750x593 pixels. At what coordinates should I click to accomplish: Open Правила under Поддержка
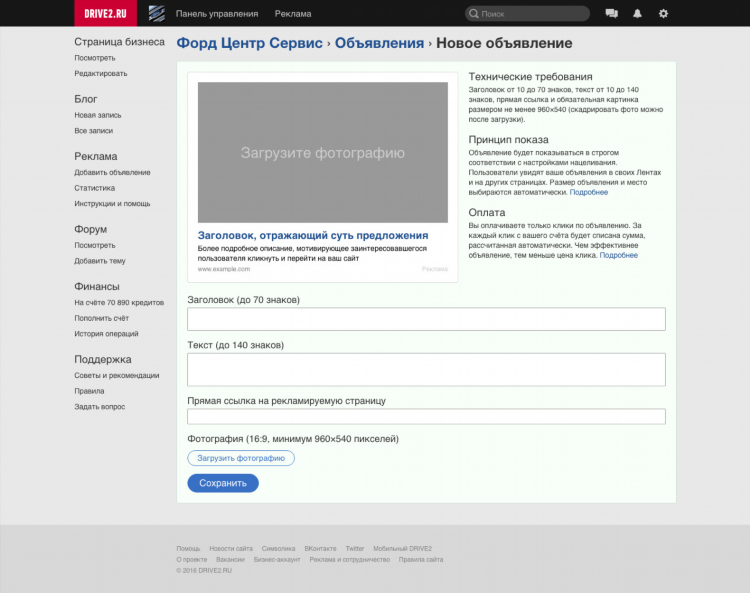[89, 391]
